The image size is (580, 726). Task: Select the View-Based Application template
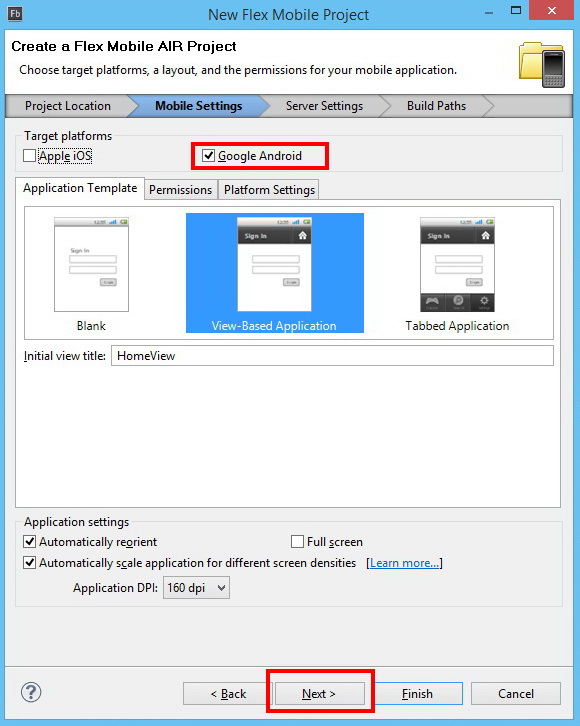pyautogui.click(x=274, y=273)
